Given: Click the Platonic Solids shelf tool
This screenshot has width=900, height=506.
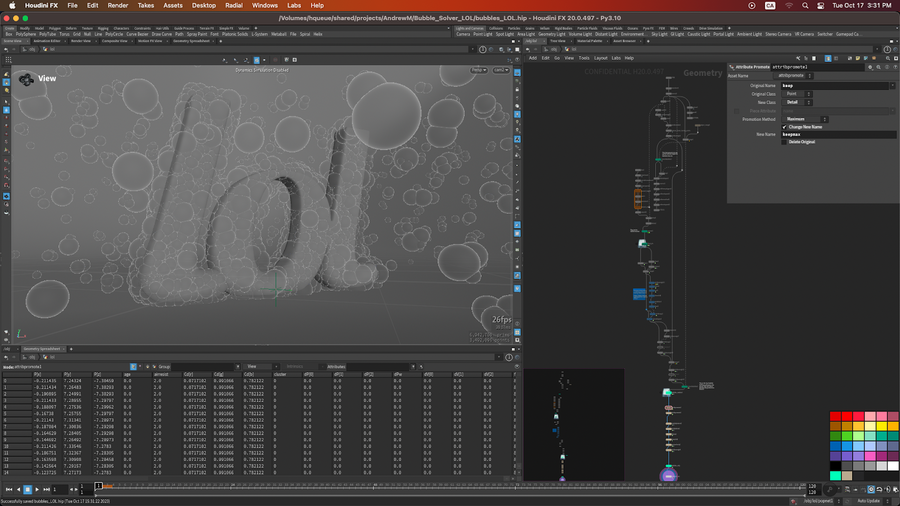Looking at the screenshot, I should click(237, 34).
